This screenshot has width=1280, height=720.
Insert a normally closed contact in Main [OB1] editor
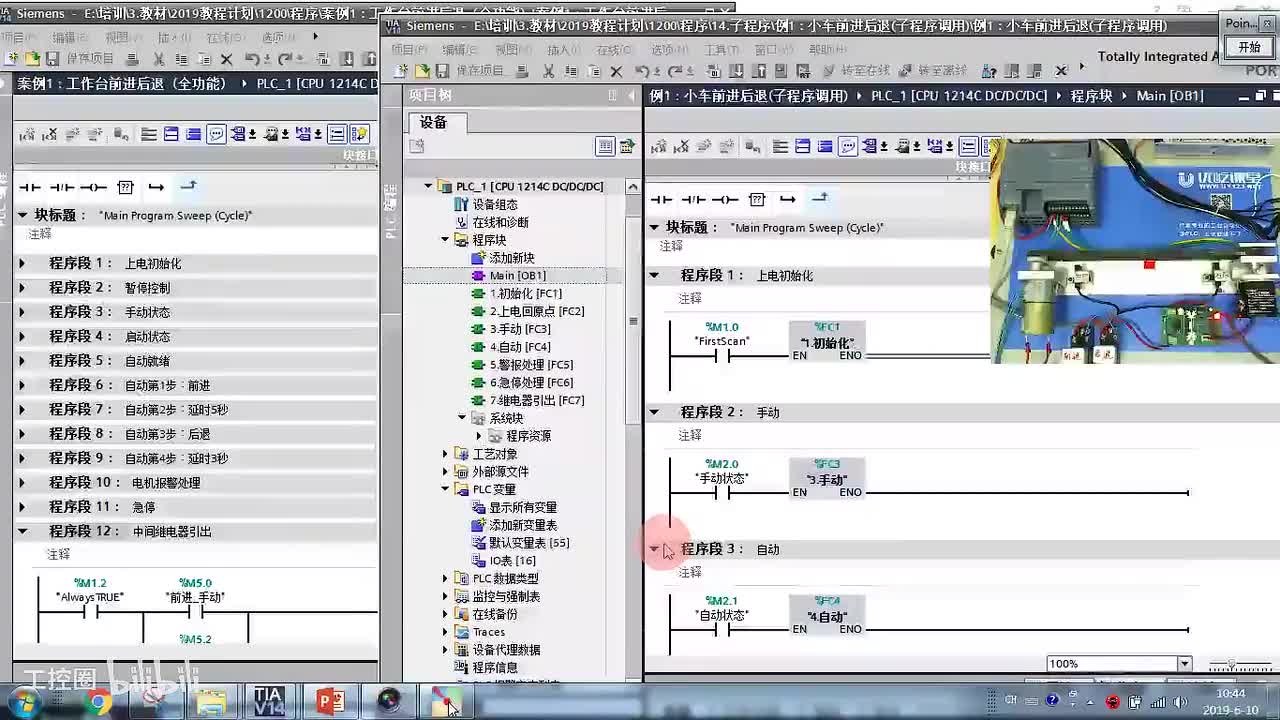pos(693,199)
